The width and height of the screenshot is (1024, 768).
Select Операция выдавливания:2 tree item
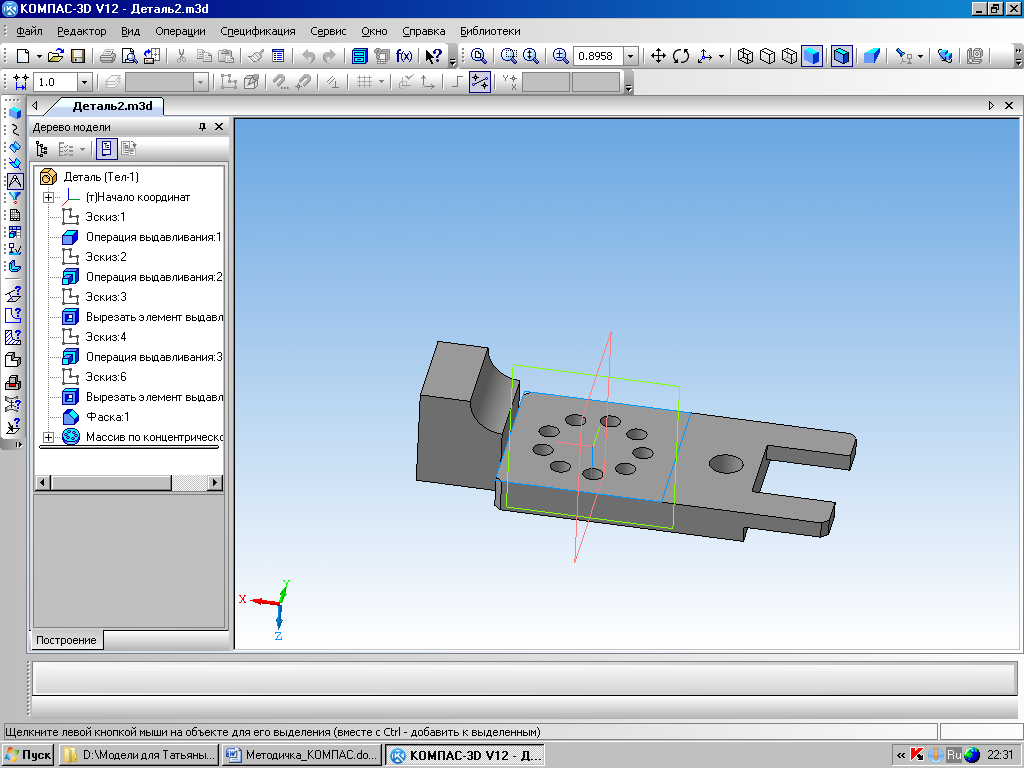coord(154,277)
